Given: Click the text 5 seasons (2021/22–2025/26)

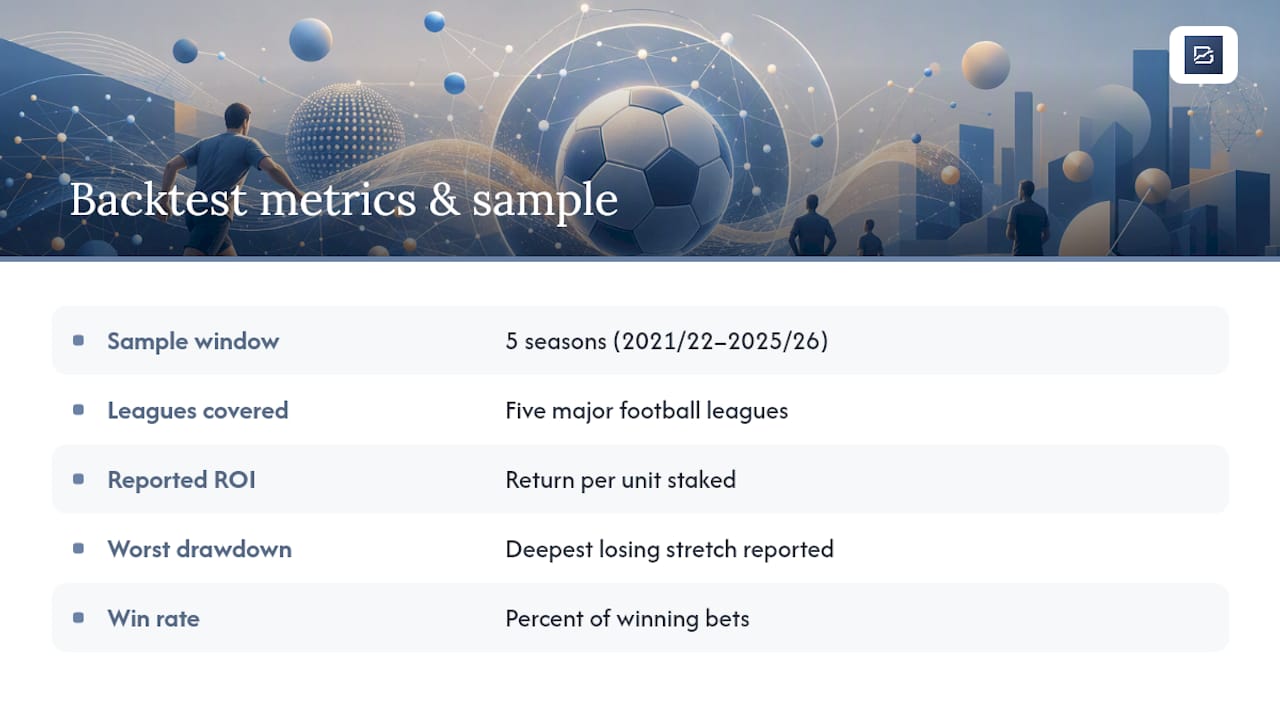Looking at the screenshot, I should tap(667, 341).
